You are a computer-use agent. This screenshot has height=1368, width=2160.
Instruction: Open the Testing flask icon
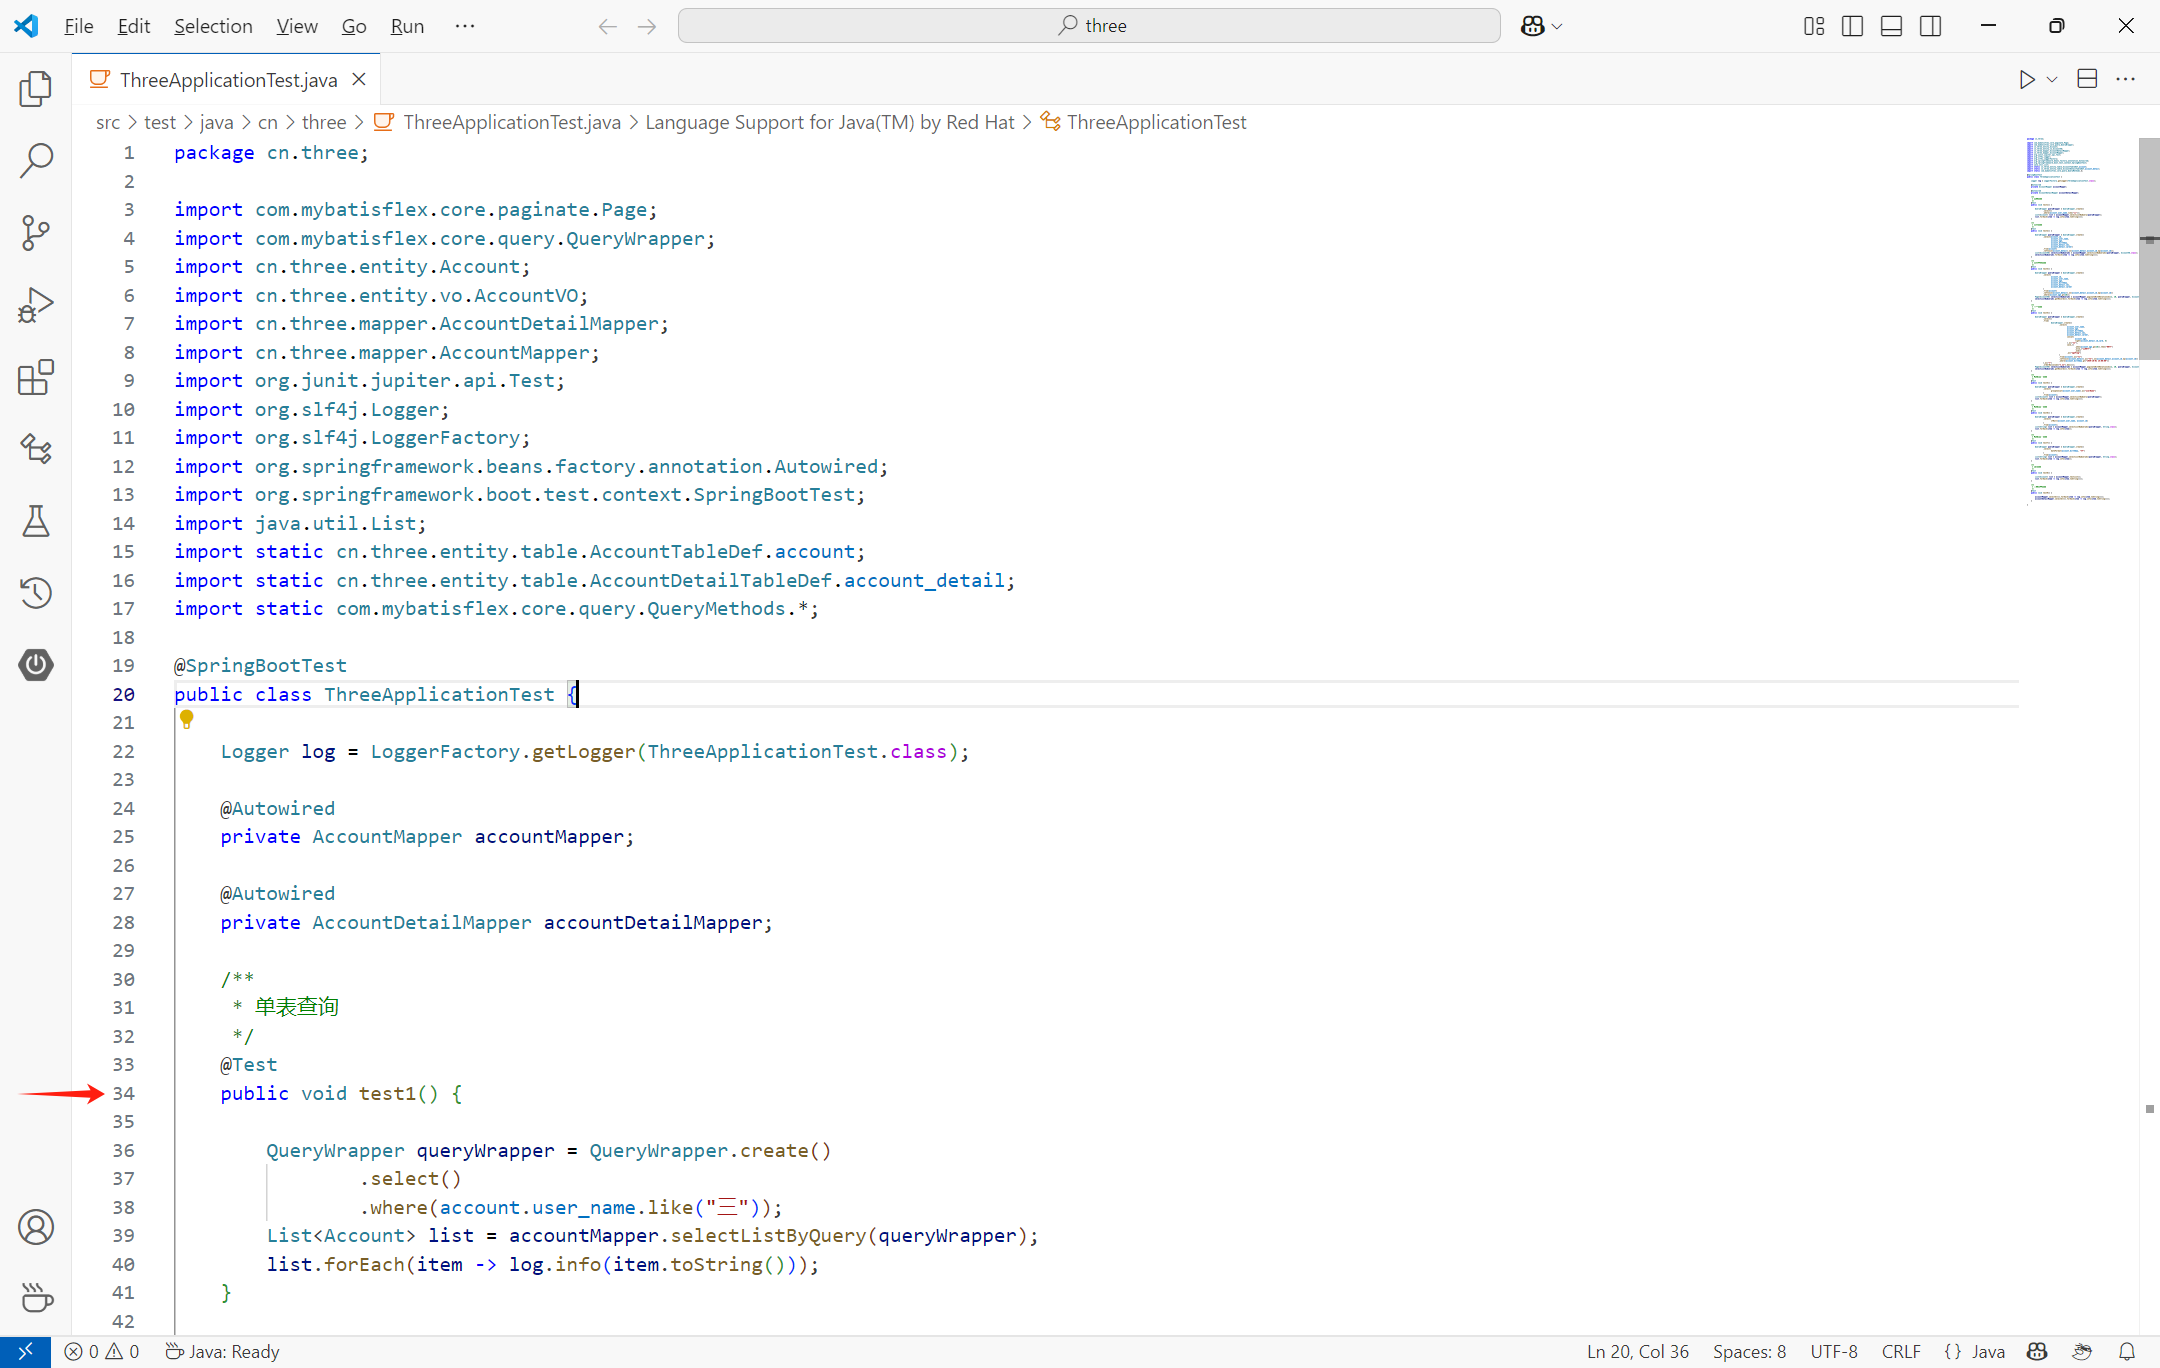click(35, 521)
